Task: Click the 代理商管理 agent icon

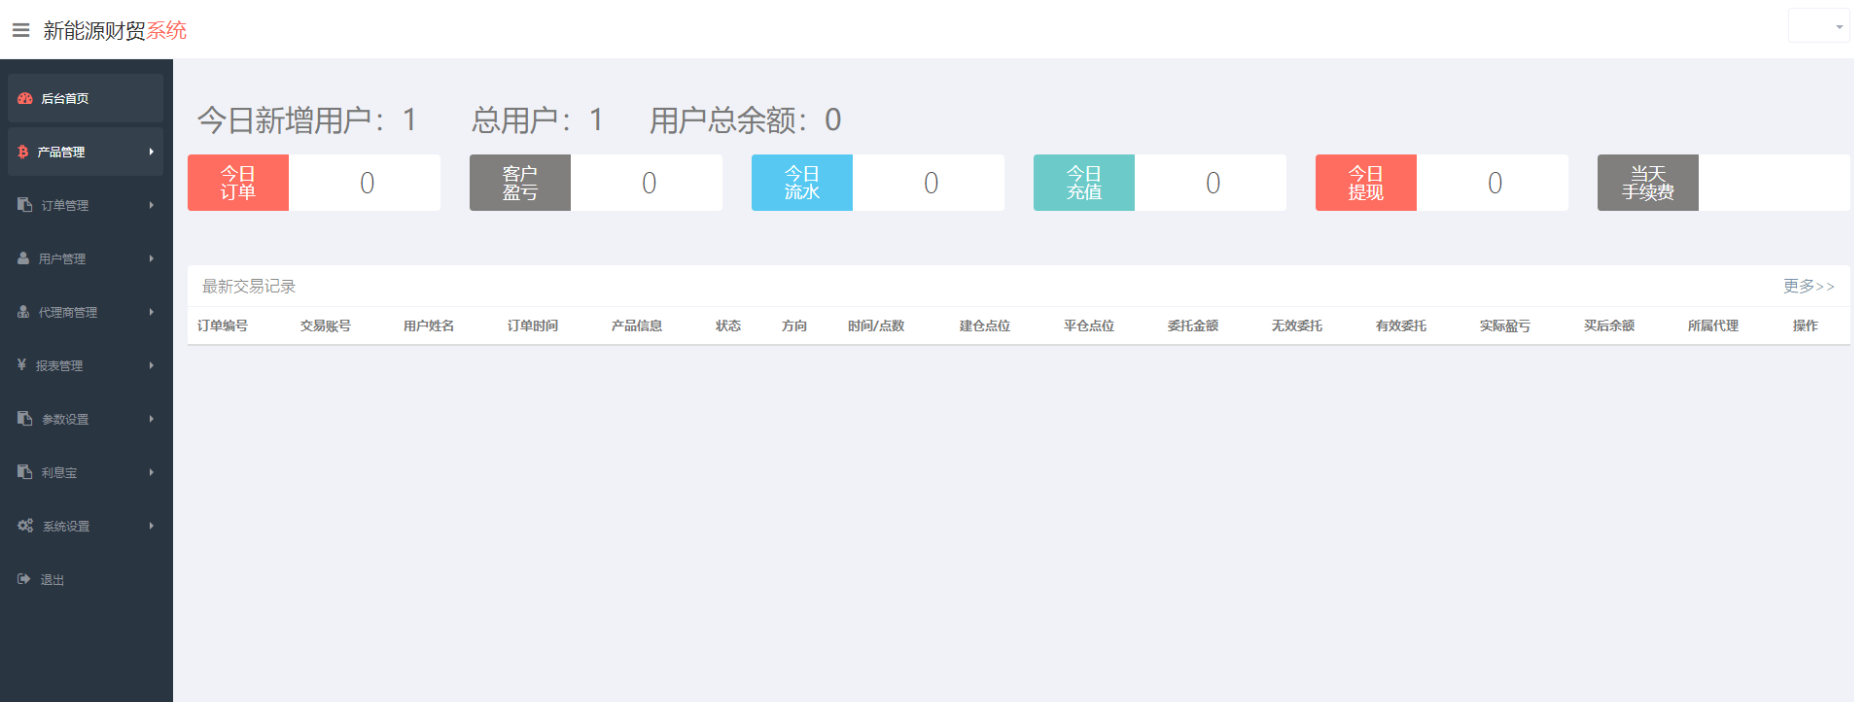Action: coord(23,312)
